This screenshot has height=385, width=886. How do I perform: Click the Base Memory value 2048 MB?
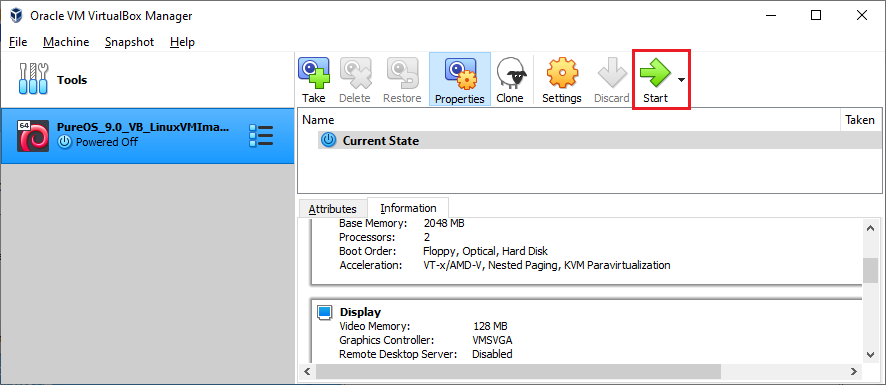pos(444,223)
